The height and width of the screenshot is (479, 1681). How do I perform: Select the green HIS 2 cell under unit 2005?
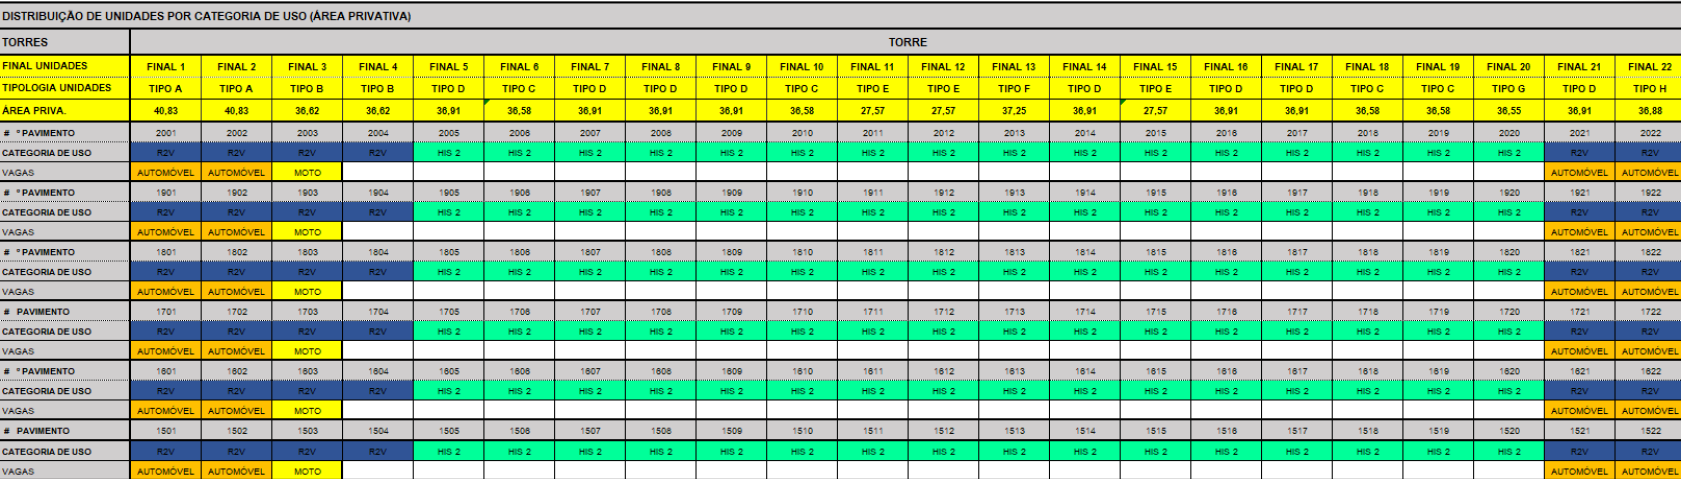click(x=449, y=153)
